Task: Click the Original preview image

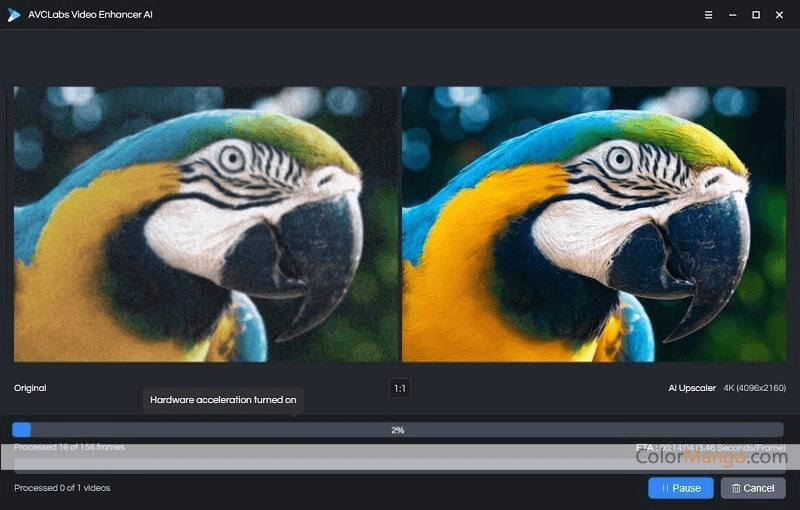Action: (x=205, y=223)
